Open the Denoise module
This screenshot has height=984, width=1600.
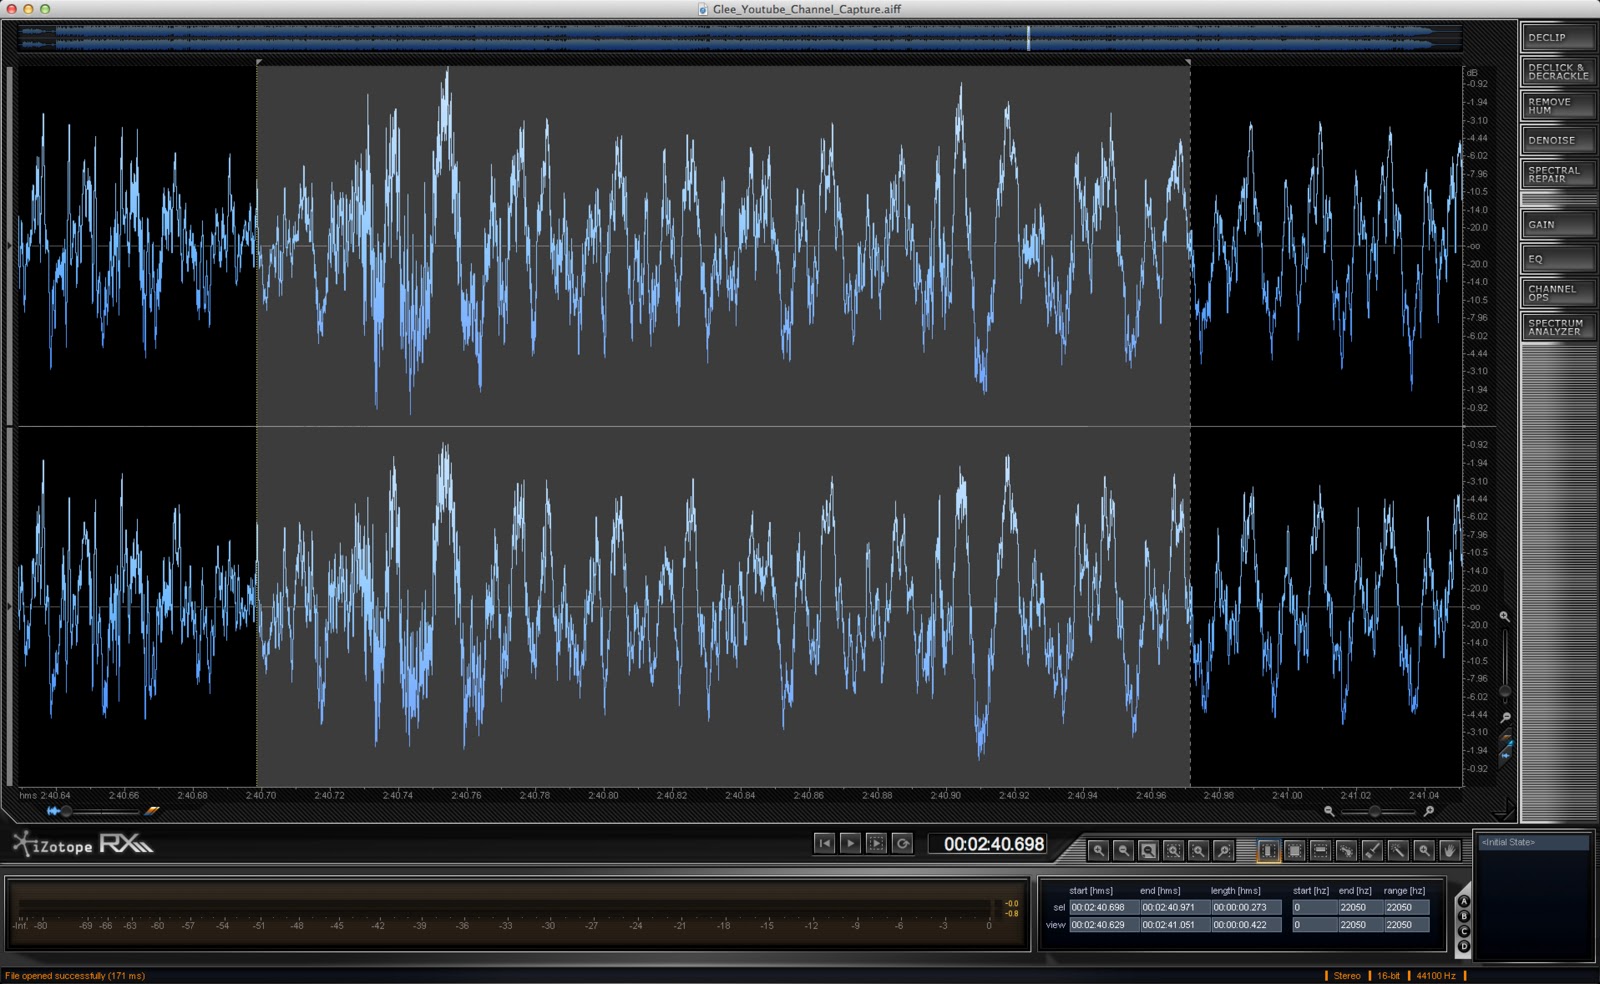click(1558, 140)
